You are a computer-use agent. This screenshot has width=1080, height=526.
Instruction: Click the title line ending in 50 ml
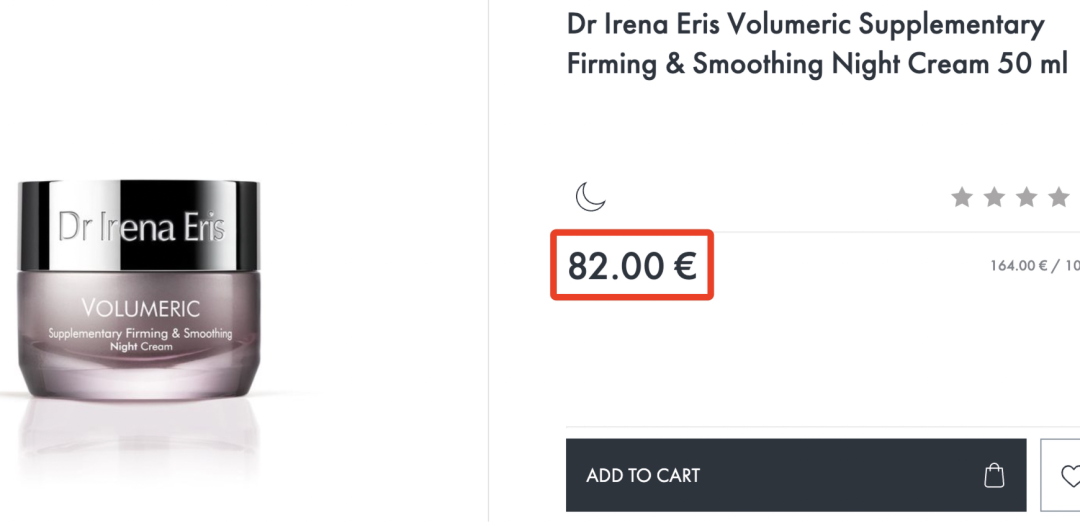click(x=817, y=64)
